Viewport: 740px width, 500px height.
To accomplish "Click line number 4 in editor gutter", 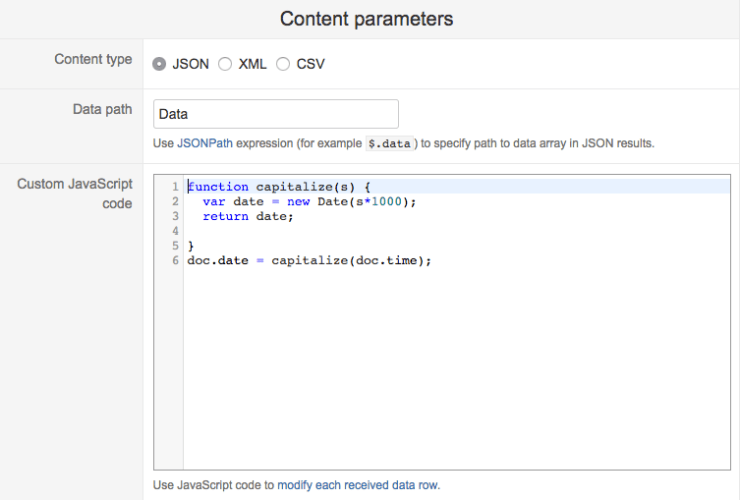I will click(174, 231).
